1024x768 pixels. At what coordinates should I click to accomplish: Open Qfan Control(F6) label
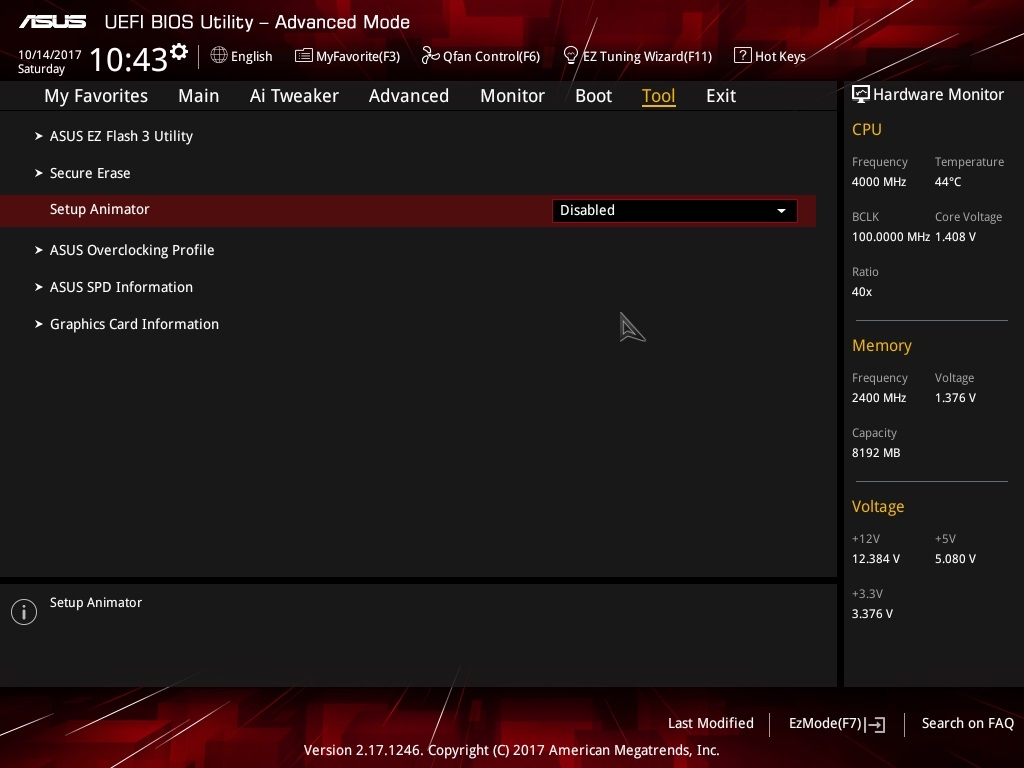[x=491, y=56]
